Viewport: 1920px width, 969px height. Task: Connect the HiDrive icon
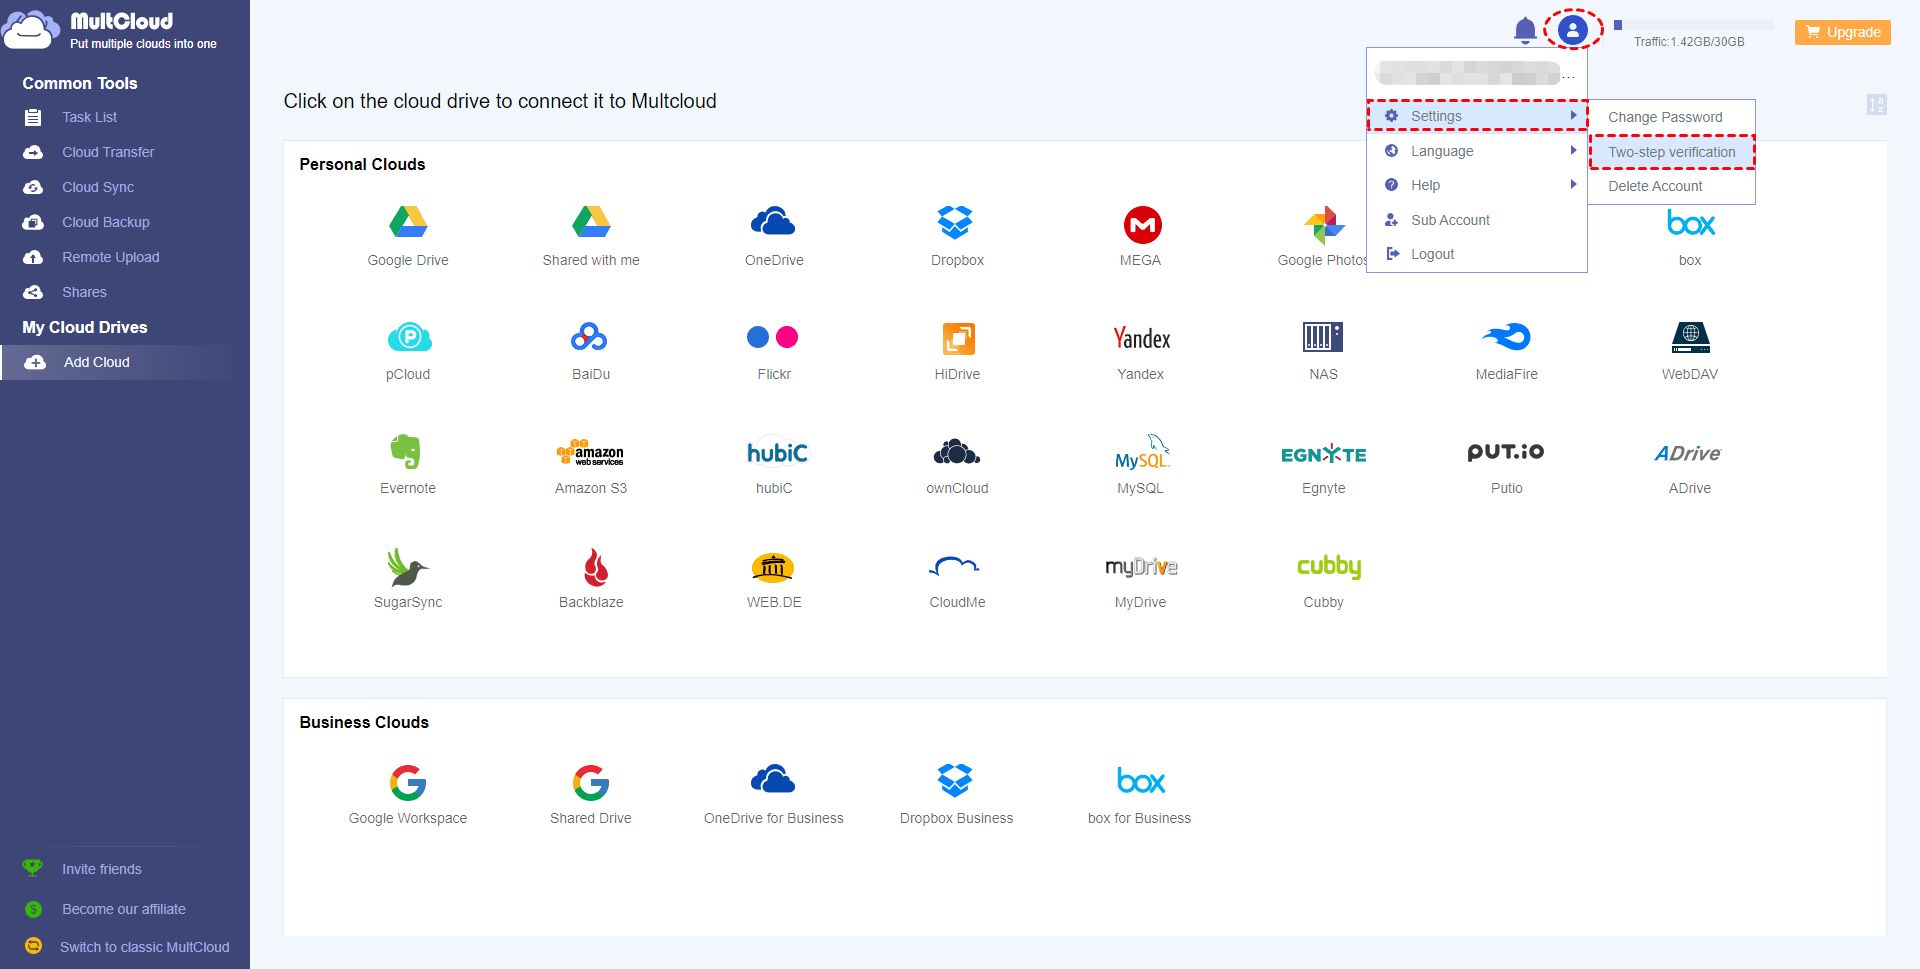tap(957, 338)
